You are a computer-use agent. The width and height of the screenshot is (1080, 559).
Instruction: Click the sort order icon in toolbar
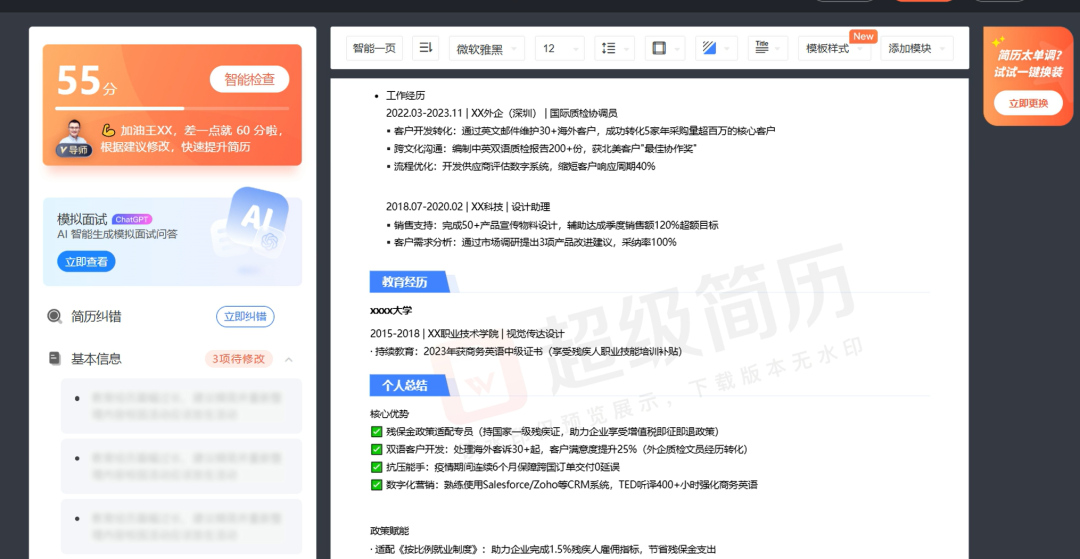pos(425,48)
